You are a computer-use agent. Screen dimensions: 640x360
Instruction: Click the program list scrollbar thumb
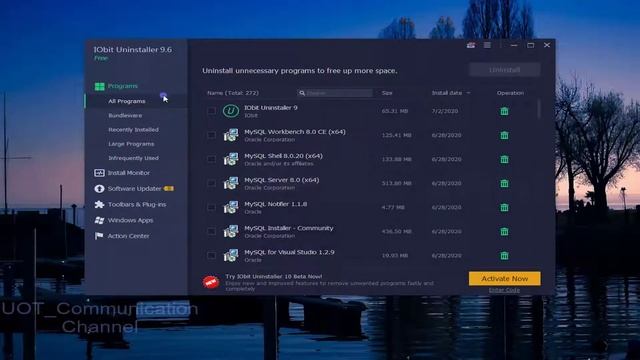click(540, 109)
